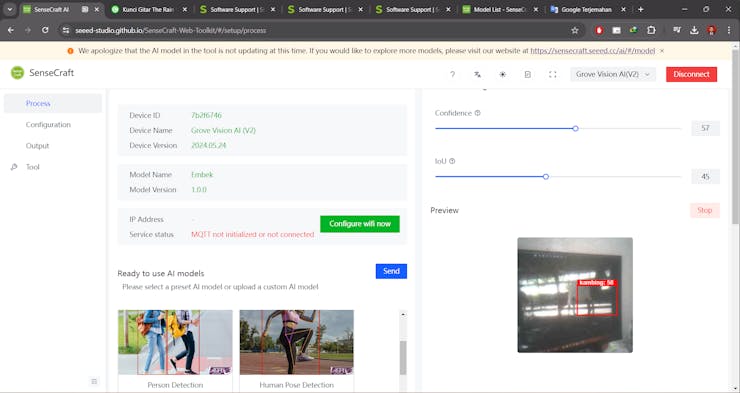
Task: Click the orange warning icon in banner
Action: coord(70,50)
